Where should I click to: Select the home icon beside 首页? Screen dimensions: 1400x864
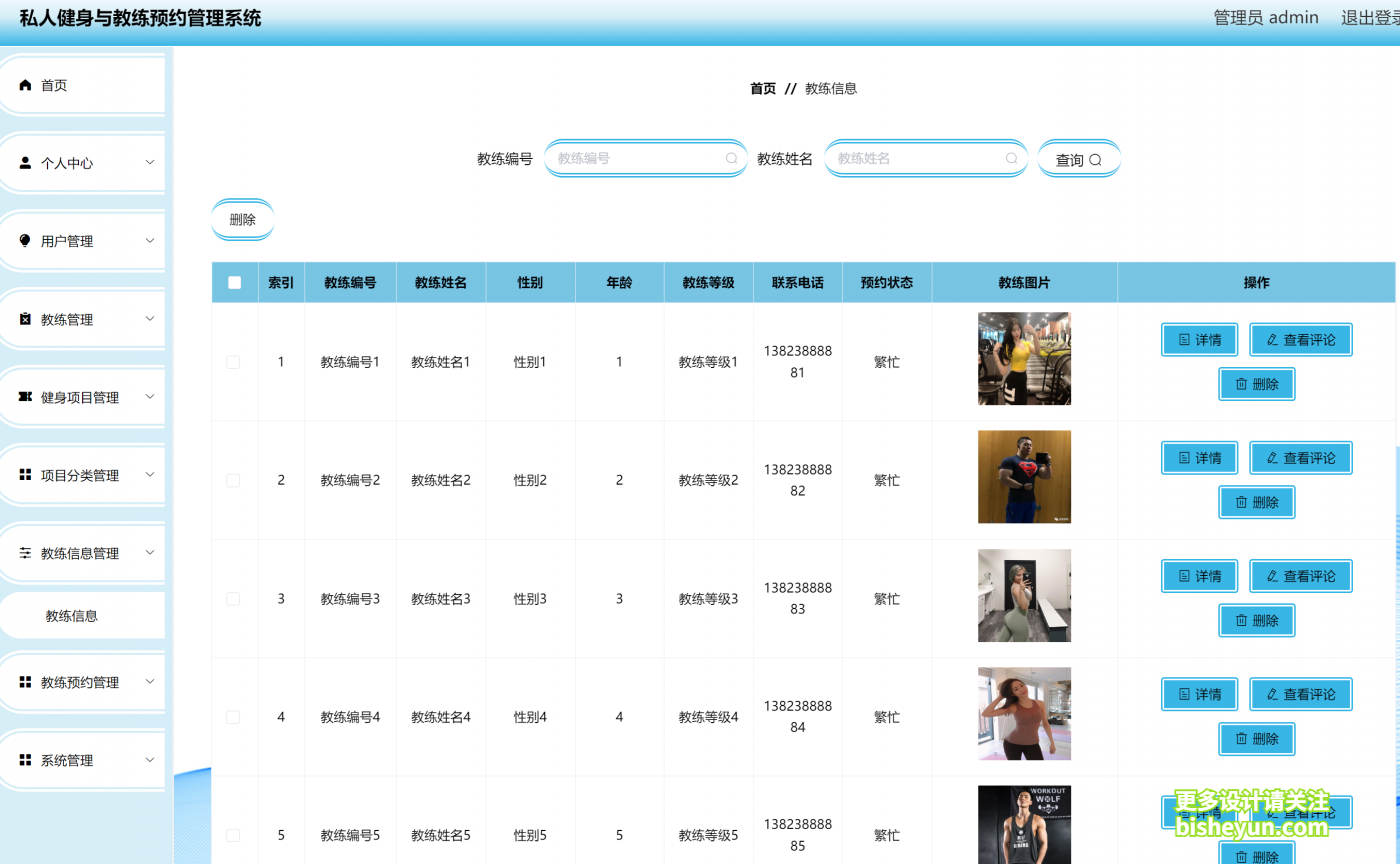(25, 84)
